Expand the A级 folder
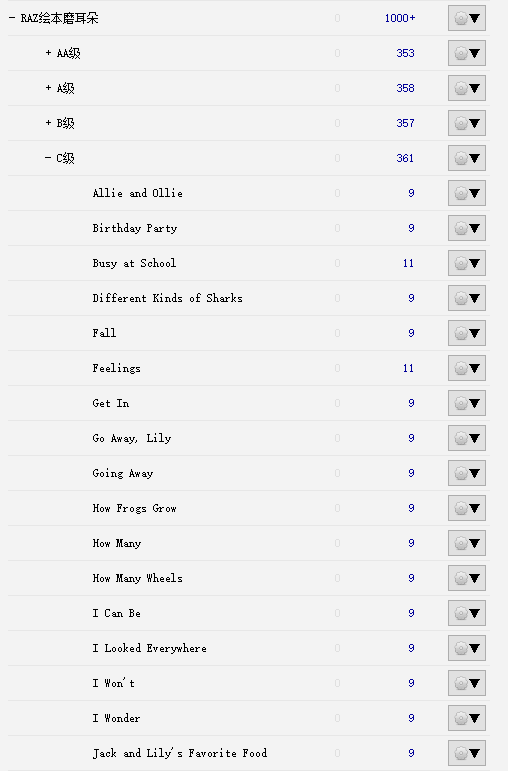Viewport: 508px width, 771px height. [48, 88]
